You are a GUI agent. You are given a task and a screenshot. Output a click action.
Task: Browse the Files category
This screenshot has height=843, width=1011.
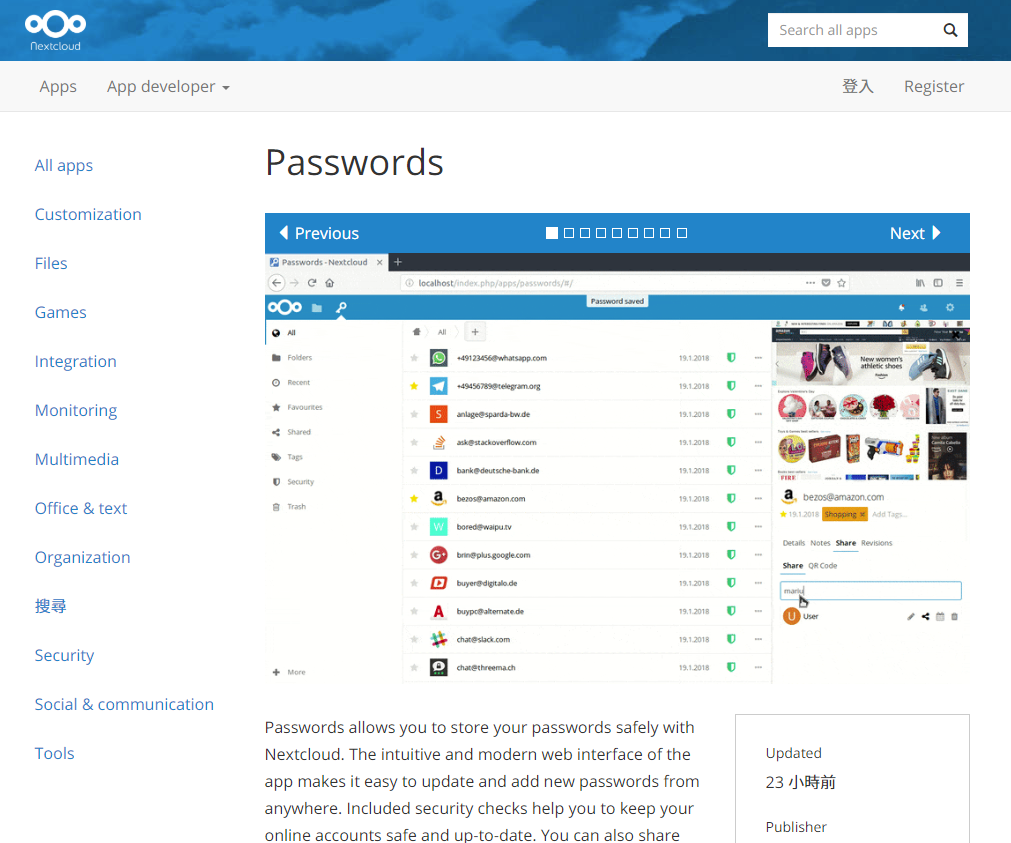click(x=51, y=263)
